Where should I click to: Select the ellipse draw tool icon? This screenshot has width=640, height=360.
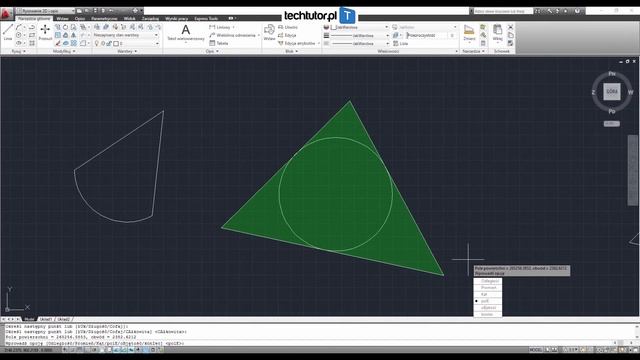coord(19,43)
